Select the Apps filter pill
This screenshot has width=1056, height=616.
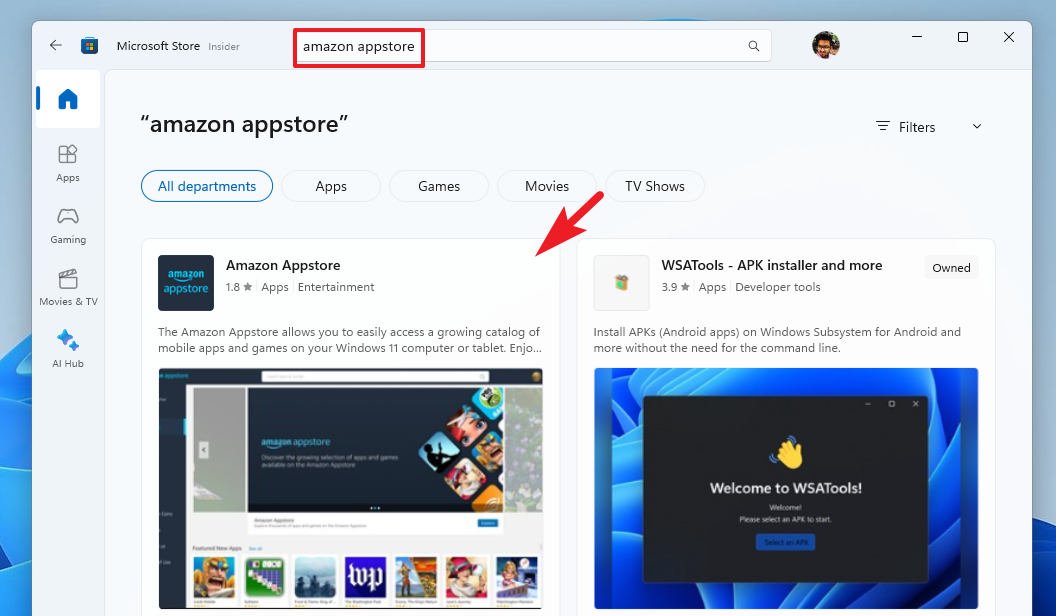coord(331,186)
